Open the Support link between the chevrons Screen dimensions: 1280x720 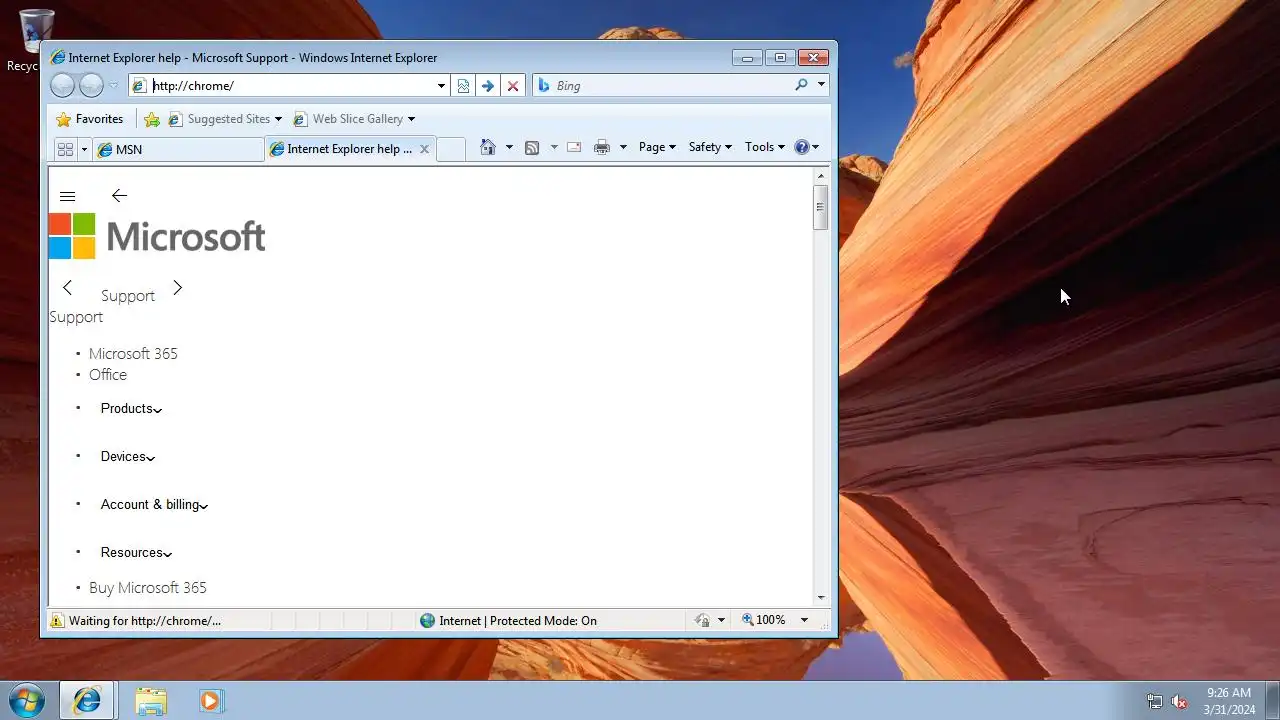(x=128, y=296)
